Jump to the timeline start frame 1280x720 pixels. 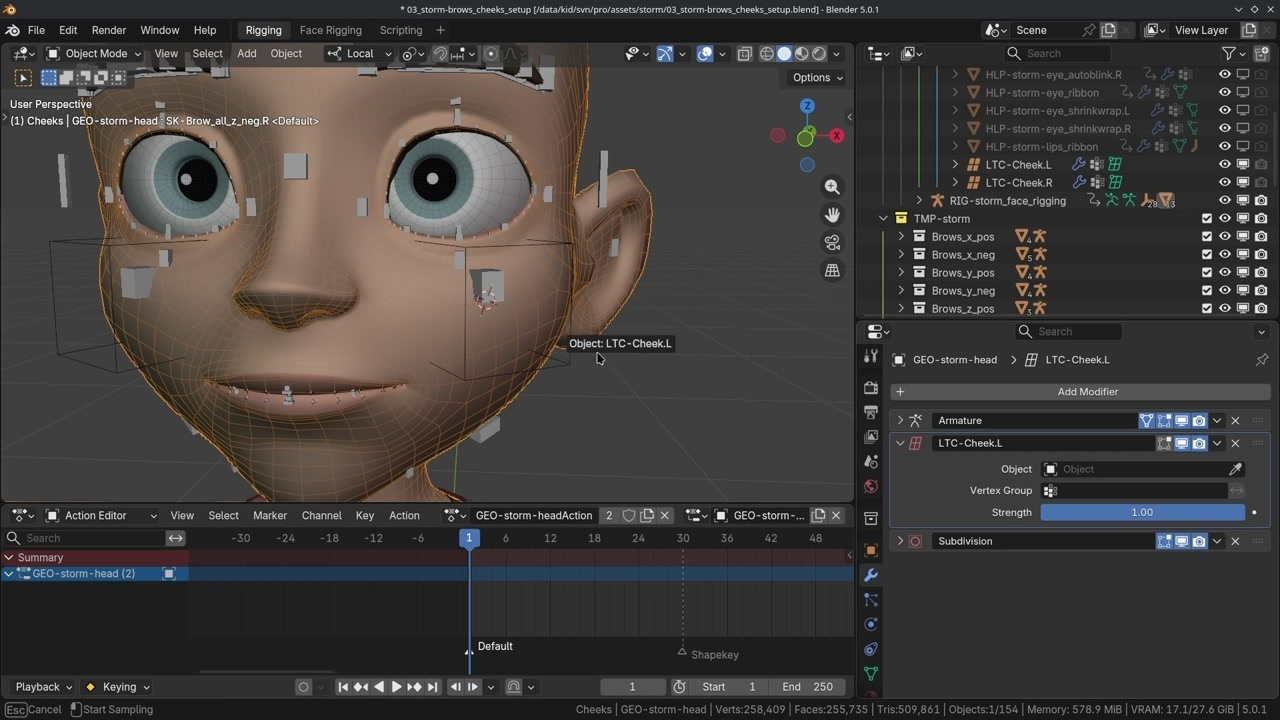coord(343,687)
